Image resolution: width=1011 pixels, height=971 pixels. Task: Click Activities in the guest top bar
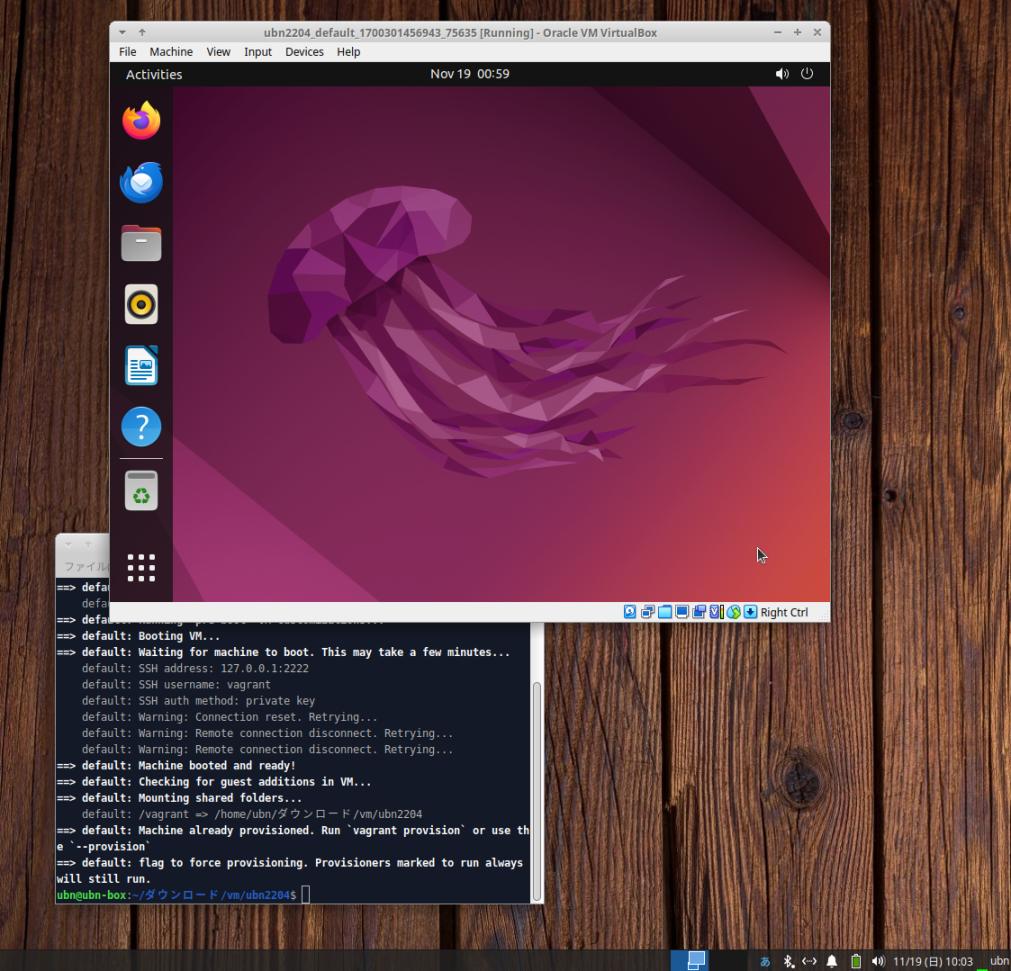154,74
